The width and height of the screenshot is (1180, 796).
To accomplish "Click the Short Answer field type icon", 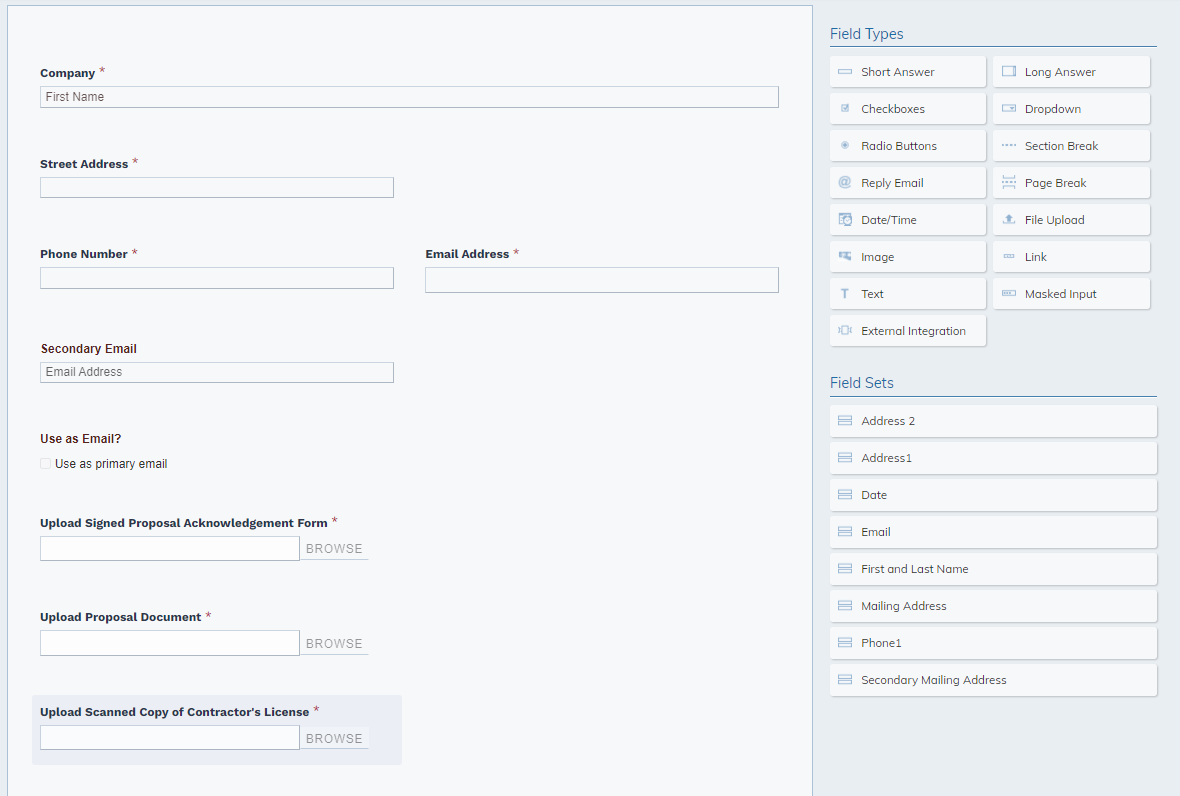I will (x=844, y=71).
